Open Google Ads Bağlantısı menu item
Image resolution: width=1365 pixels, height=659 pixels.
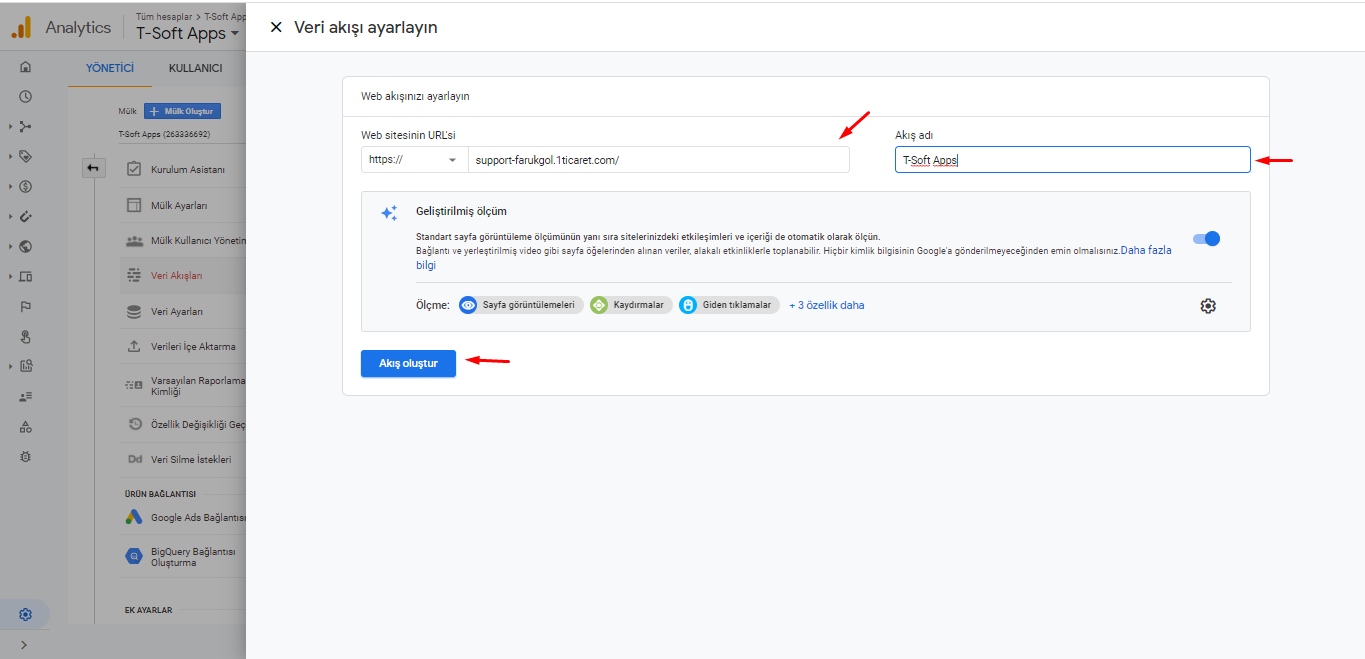point(183,518)
